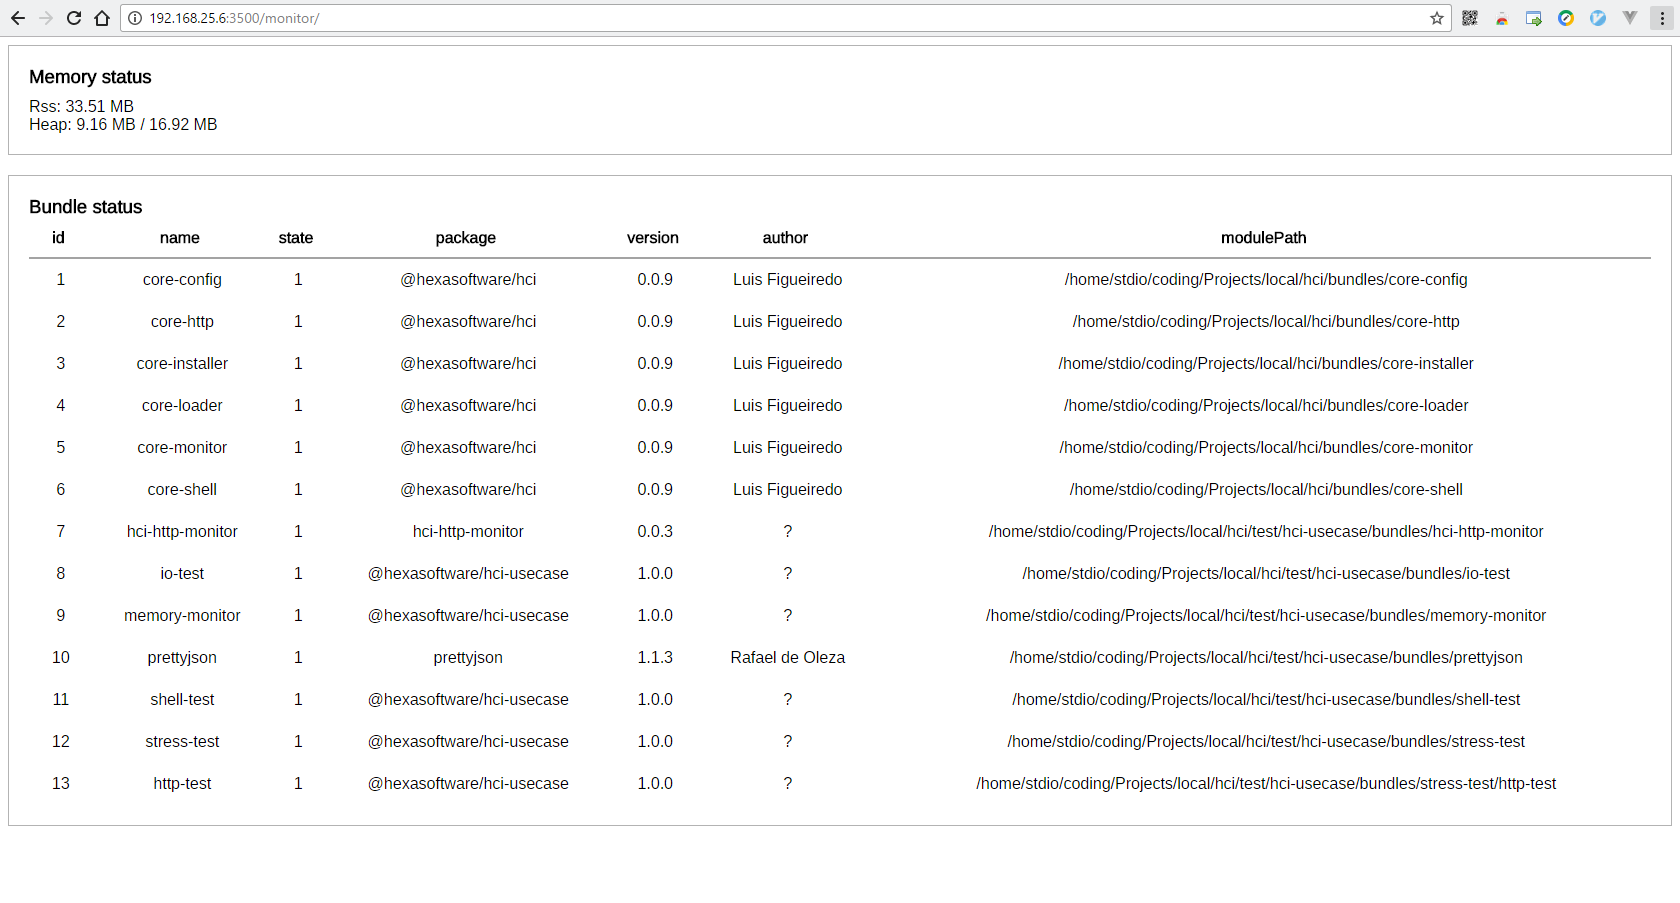Open the QR code extension
1680x903 pixels.
[1470, 18]
